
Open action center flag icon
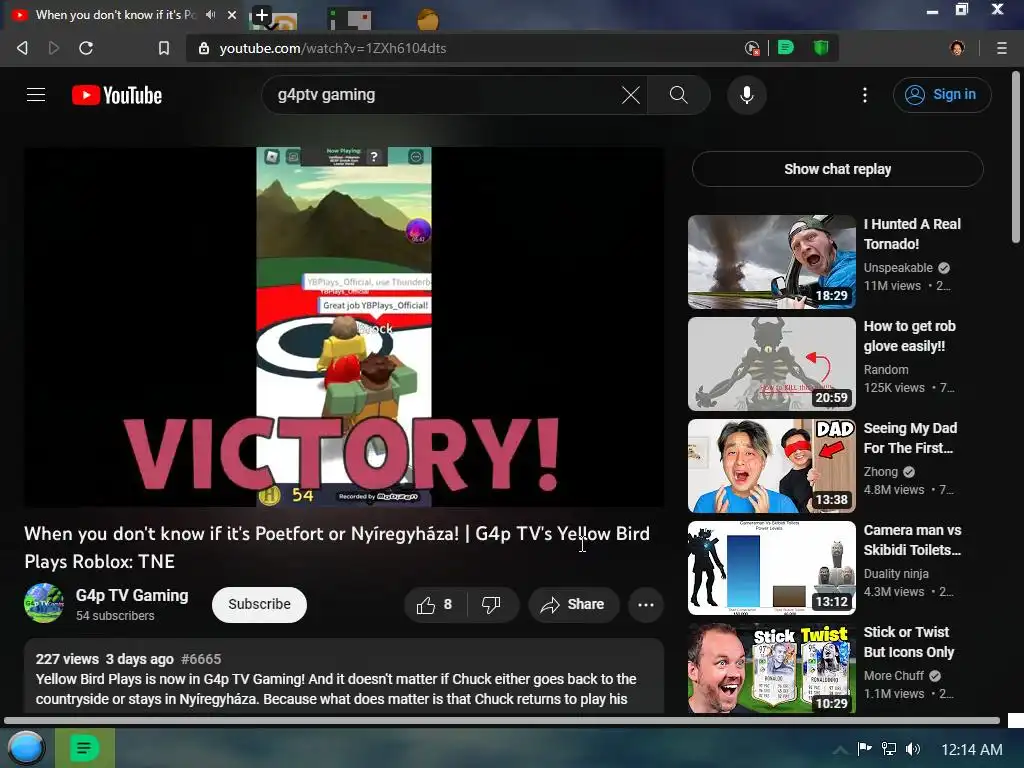(865, 749)
